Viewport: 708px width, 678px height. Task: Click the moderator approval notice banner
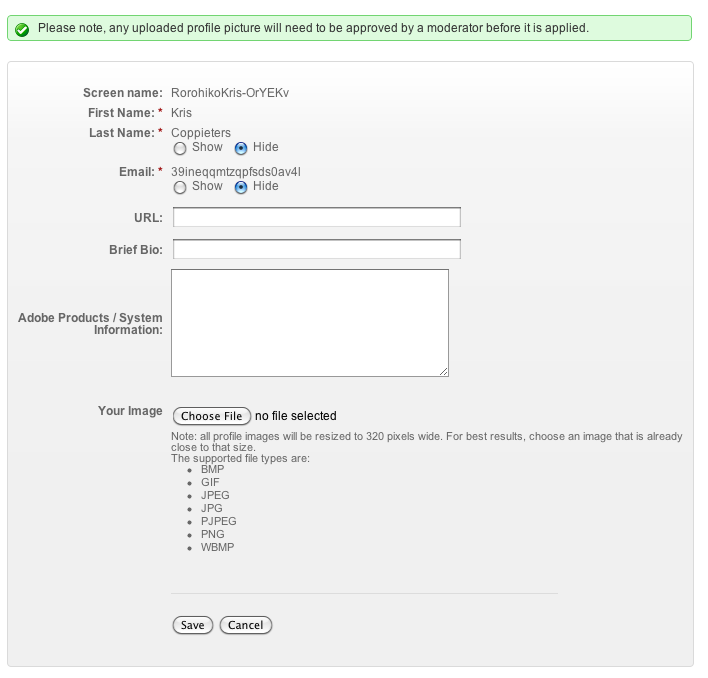[349, 28]
